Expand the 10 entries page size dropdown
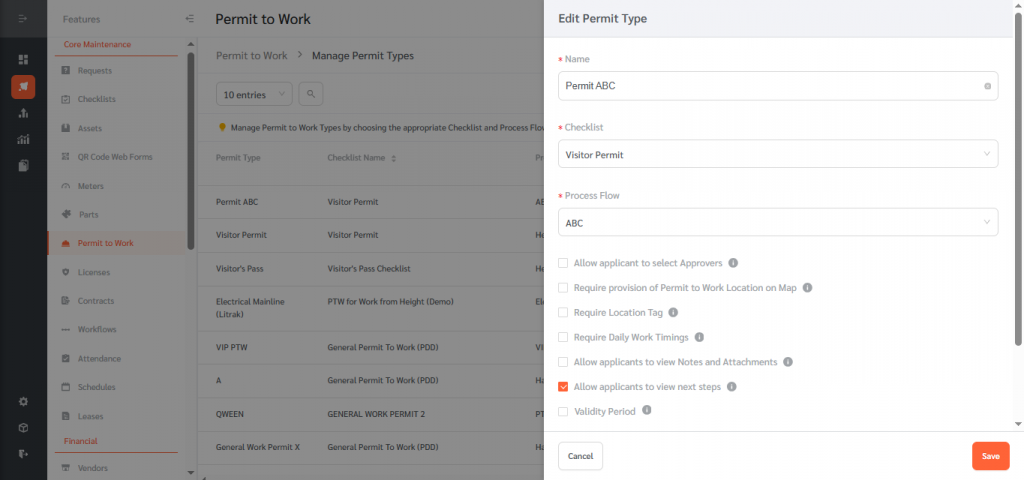 click(x=254, y=94)
